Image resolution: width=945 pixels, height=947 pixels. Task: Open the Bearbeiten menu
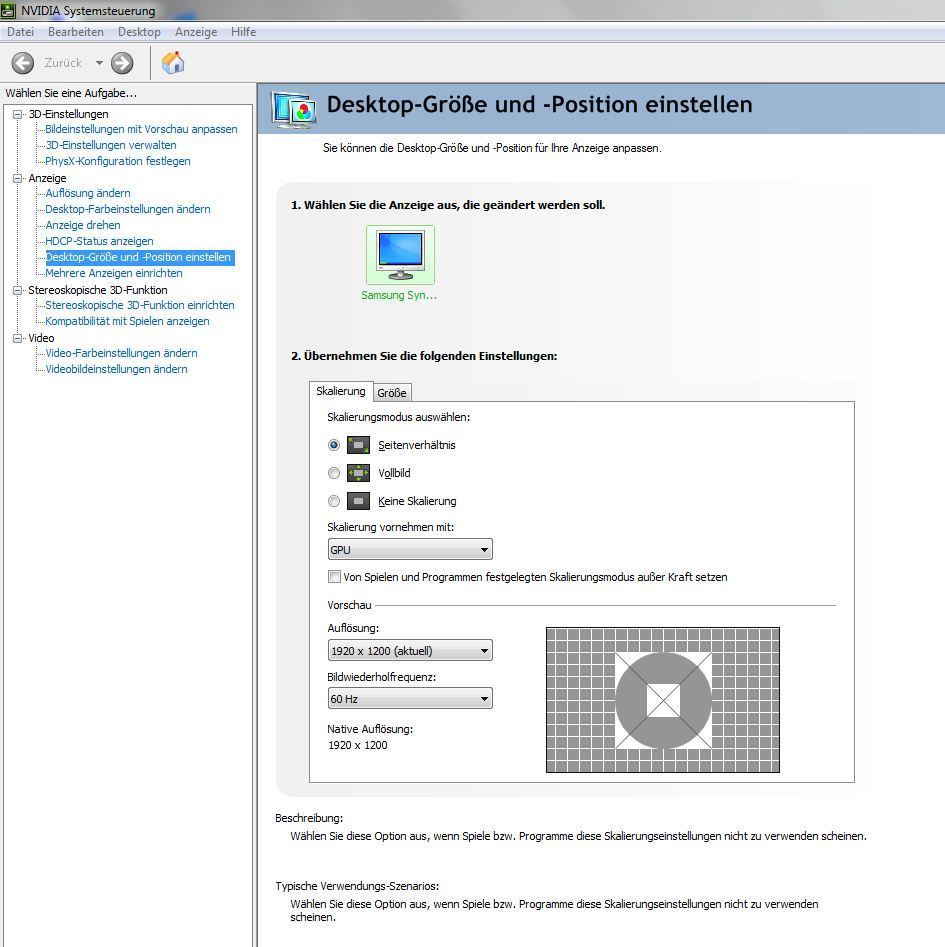(x=76, y=31)
